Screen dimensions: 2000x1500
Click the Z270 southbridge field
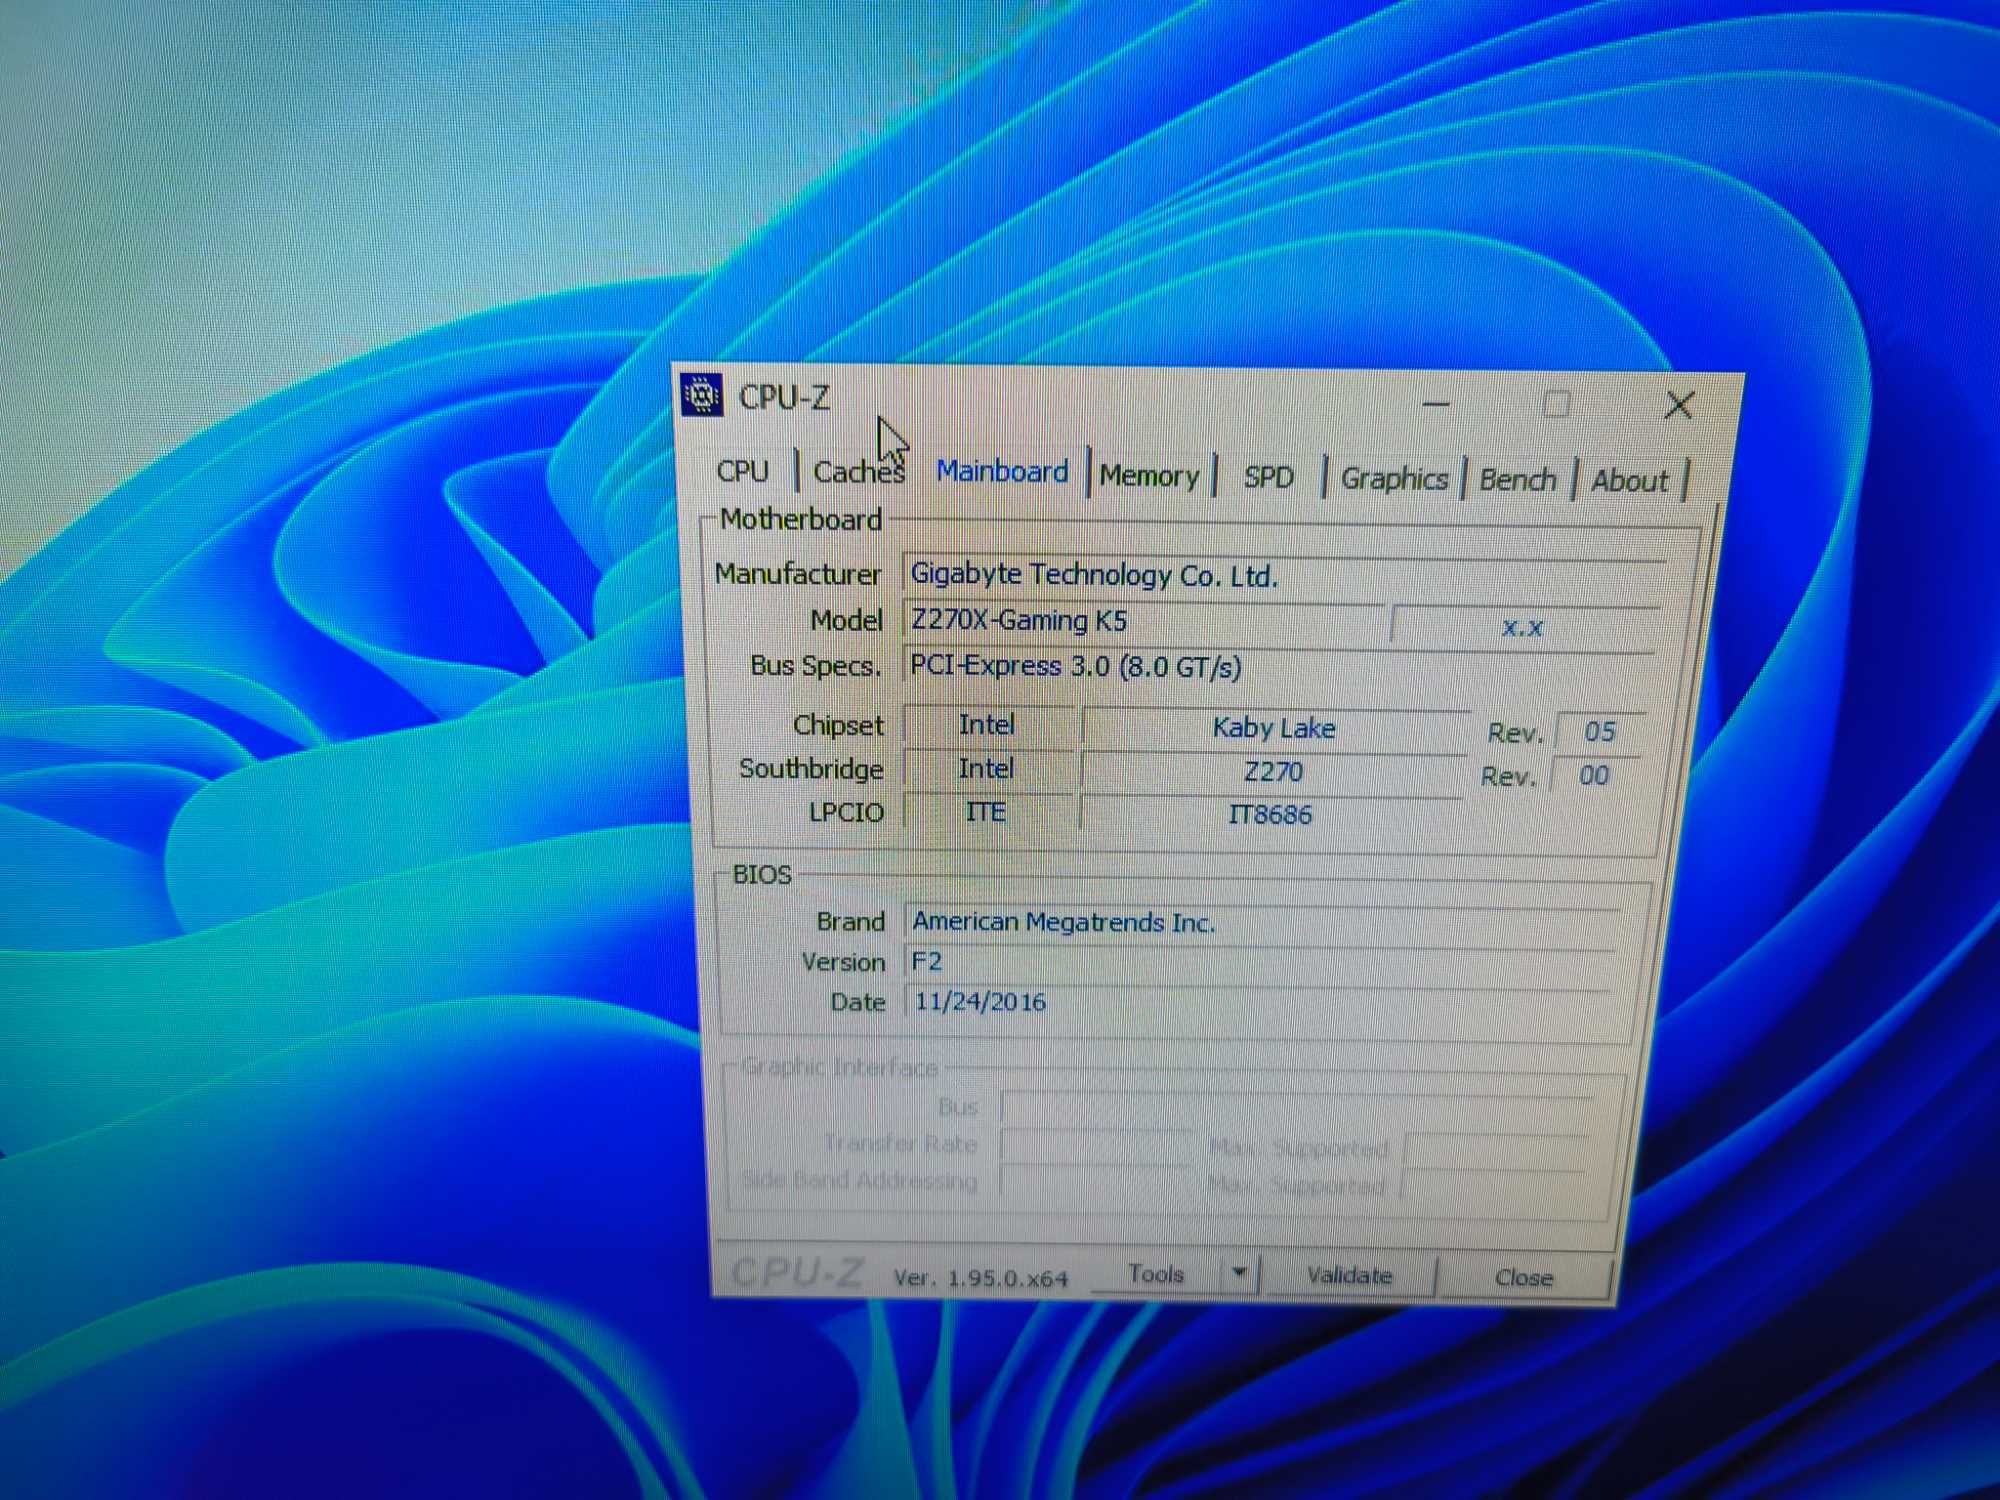coord(1272,772)
